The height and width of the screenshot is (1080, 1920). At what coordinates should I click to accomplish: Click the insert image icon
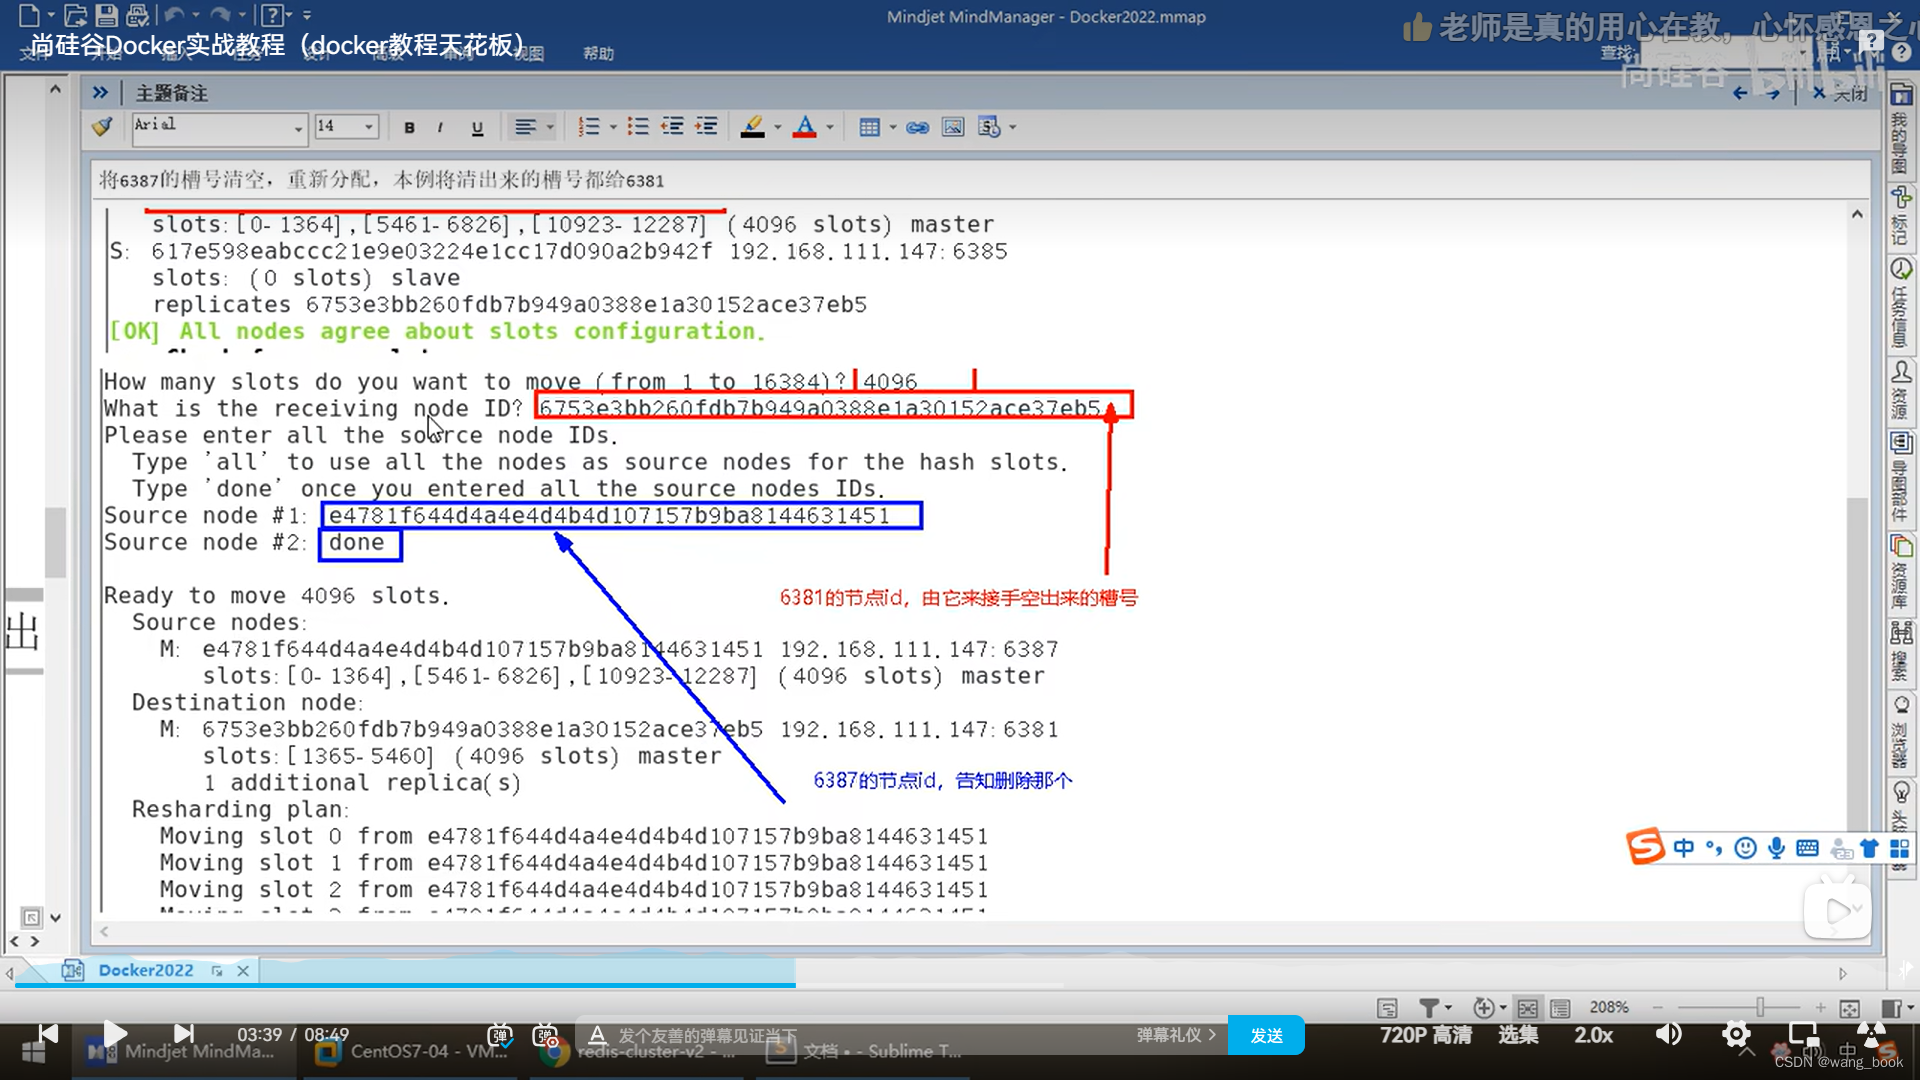point(953,127)
